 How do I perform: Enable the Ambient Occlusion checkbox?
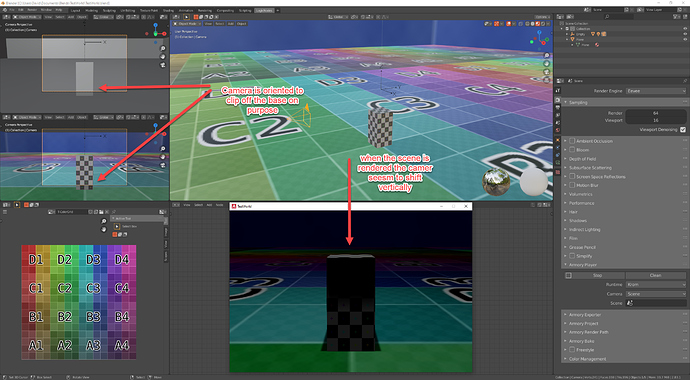pos(572,141)
